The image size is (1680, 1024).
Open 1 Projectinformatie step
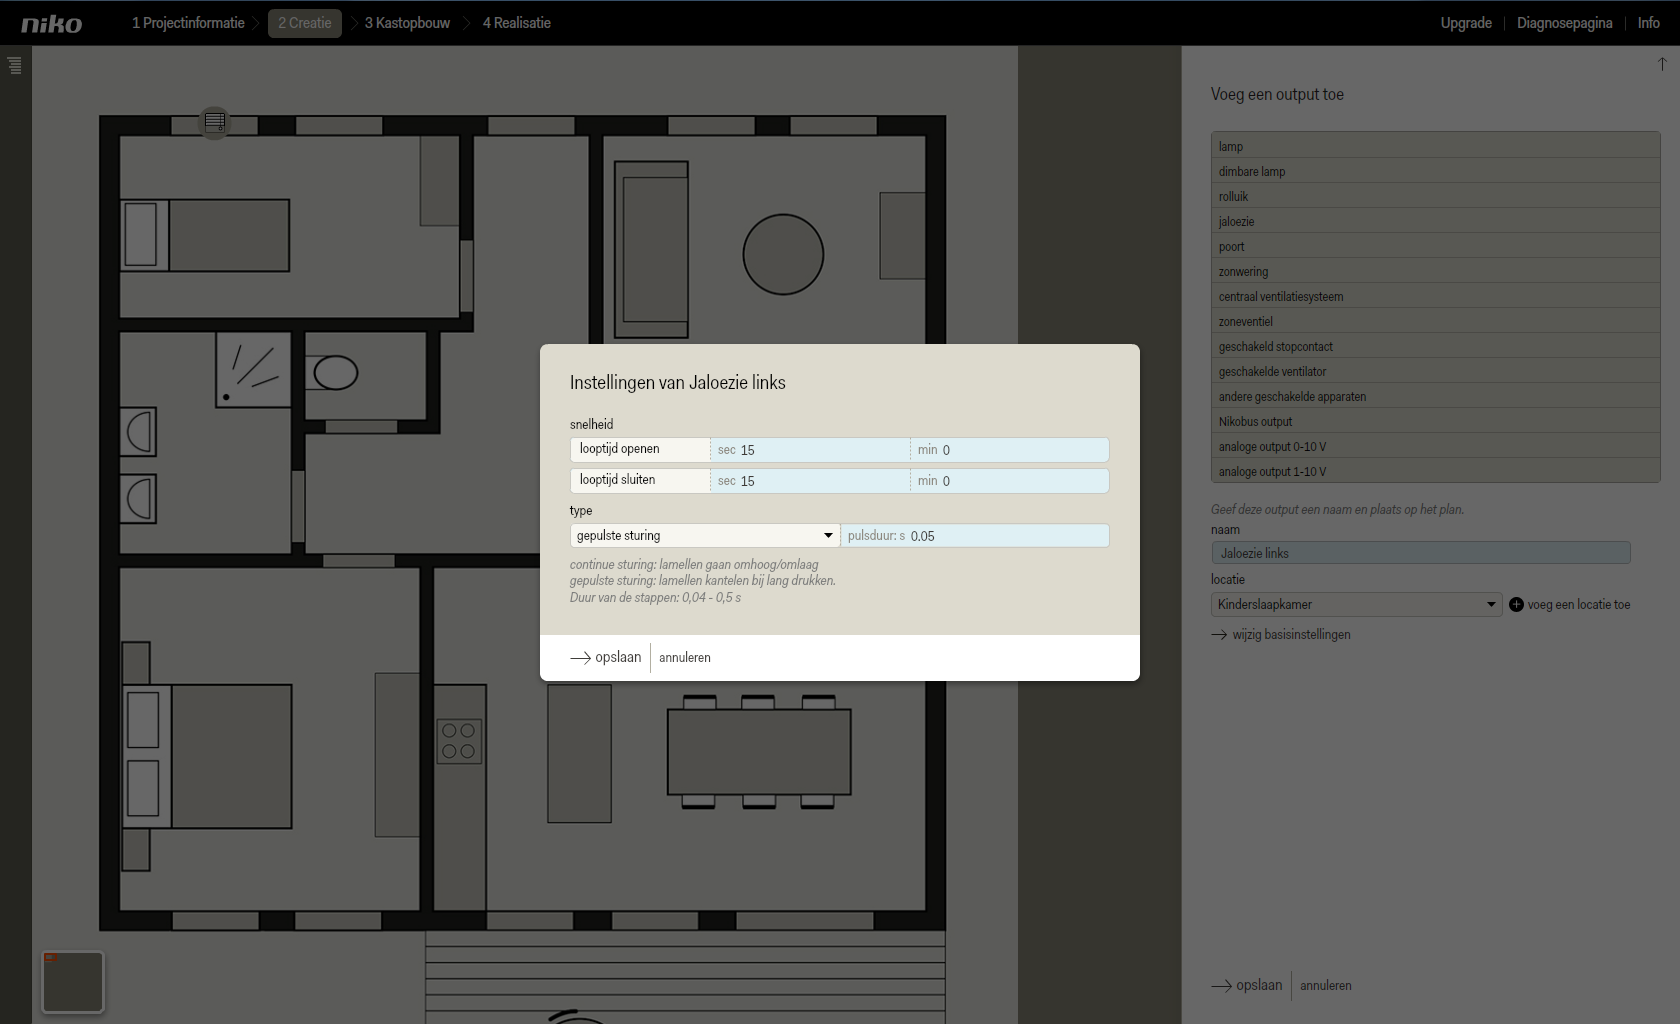tap(188, 23)
